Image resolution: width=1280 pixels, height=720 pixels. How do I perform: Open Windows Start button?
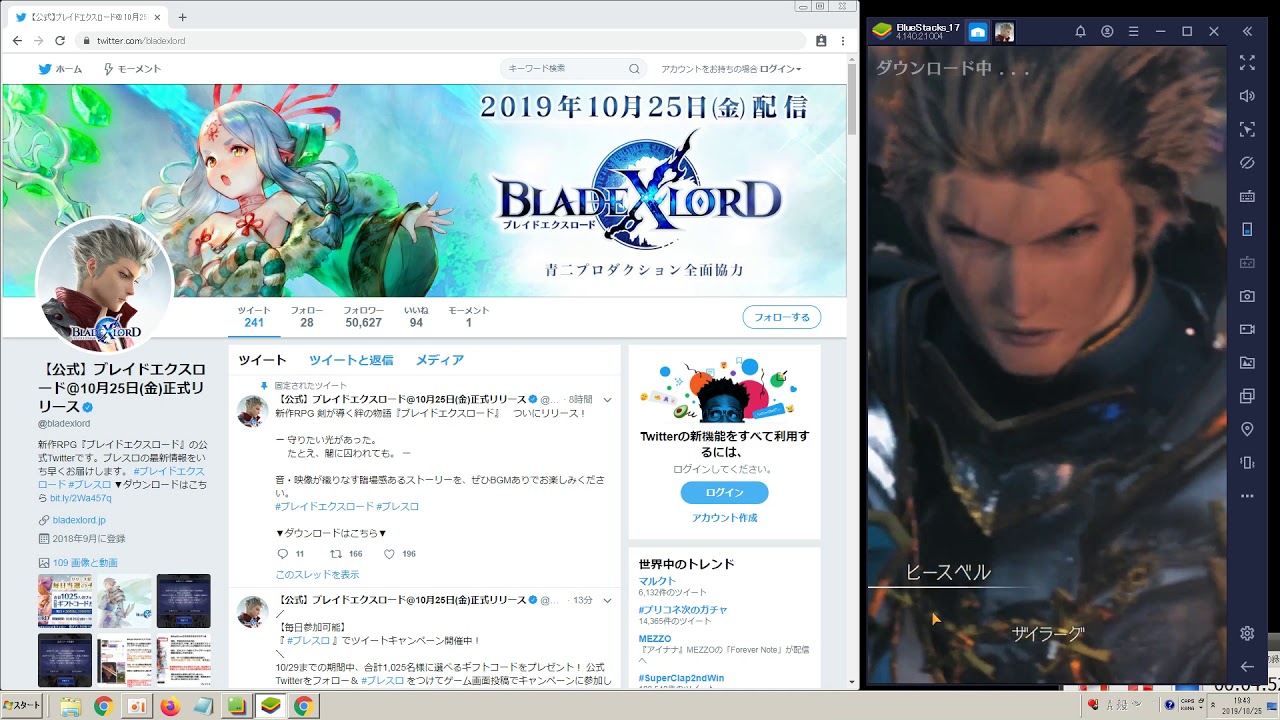[22, 706]
